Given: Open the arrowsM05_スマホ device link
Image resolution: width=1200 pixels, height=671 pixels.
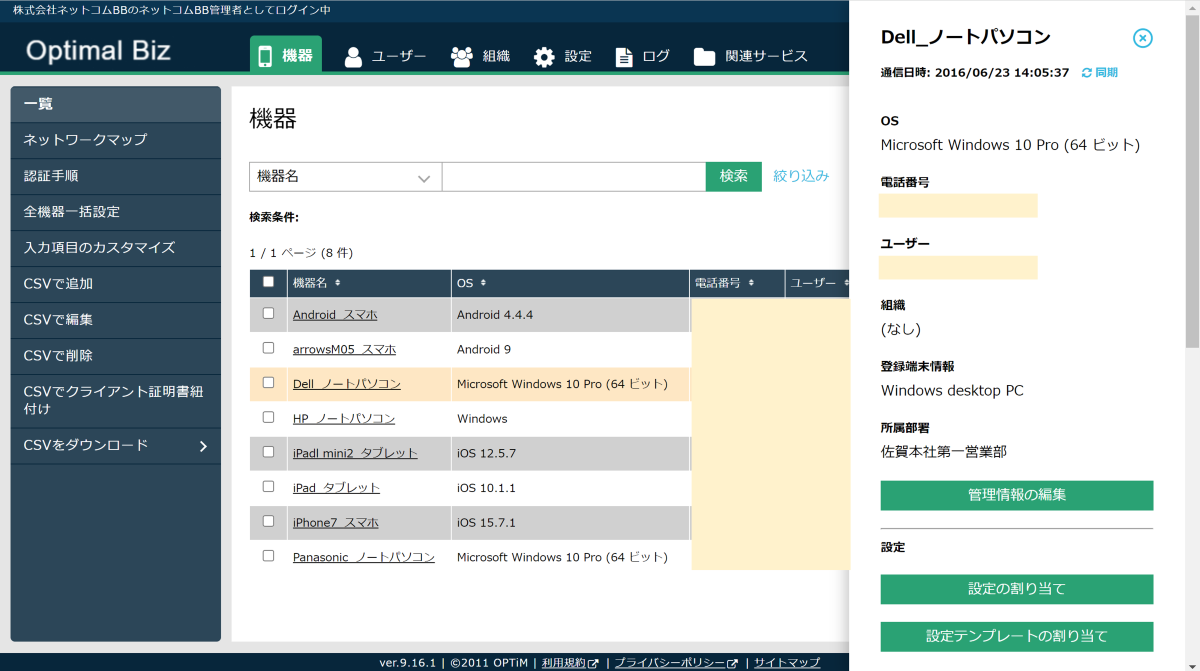Looking at the screenshot, I should (344, 349).
